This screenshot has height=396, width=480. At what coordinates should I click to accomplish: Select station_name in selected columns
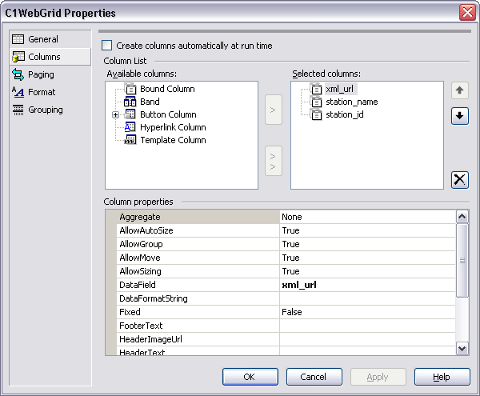[x=352, y=102]
